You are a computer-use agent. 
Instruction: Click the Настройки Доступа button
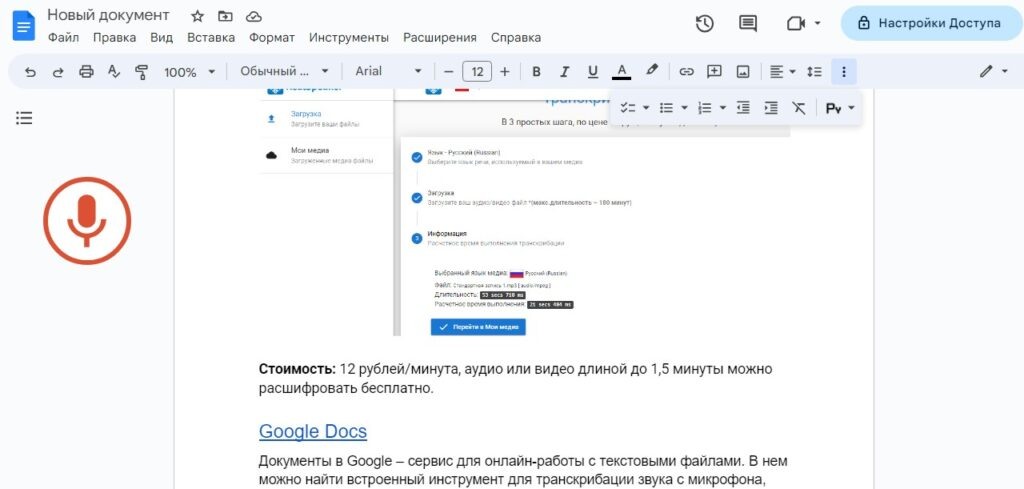(x=931, y=24)
